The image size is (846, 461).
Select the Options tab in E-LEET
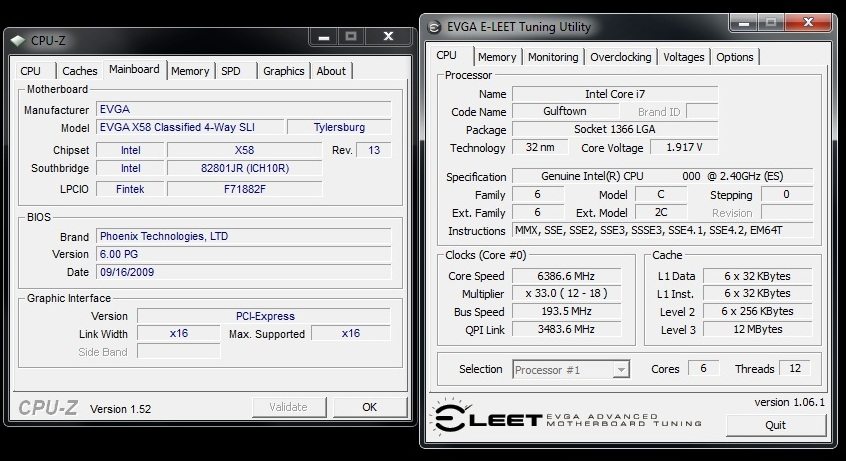[x=734, y=57]
